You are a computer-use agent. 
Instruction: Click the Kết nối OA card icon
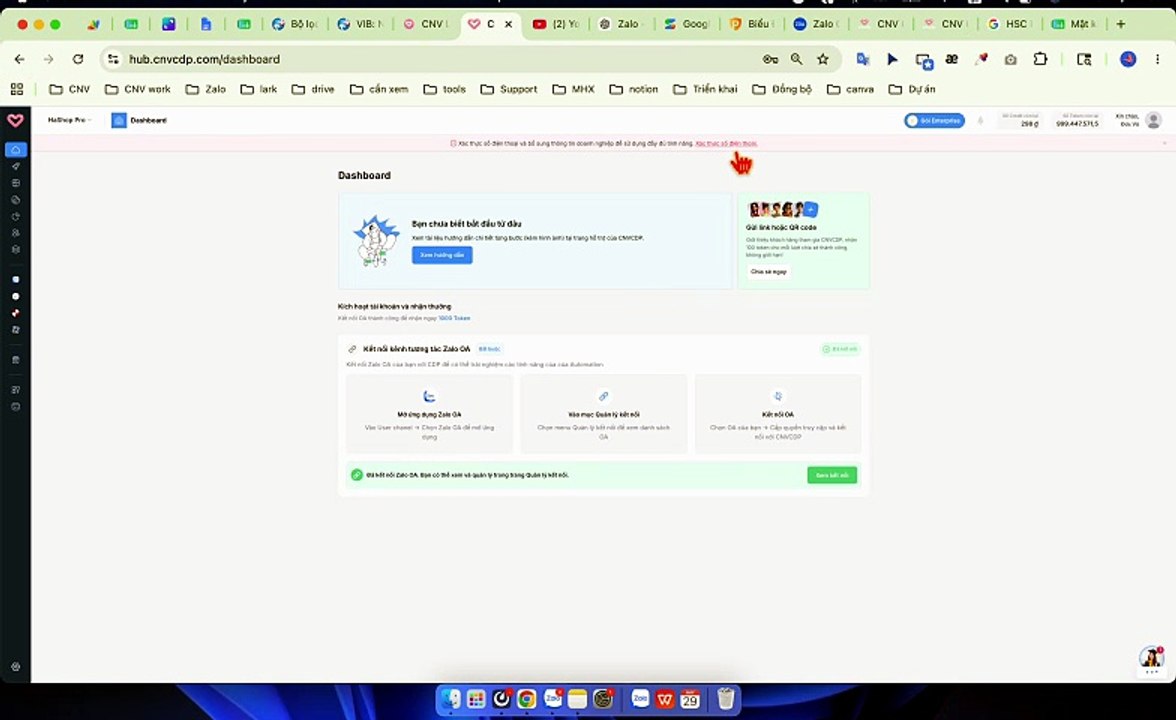[778, 396]
